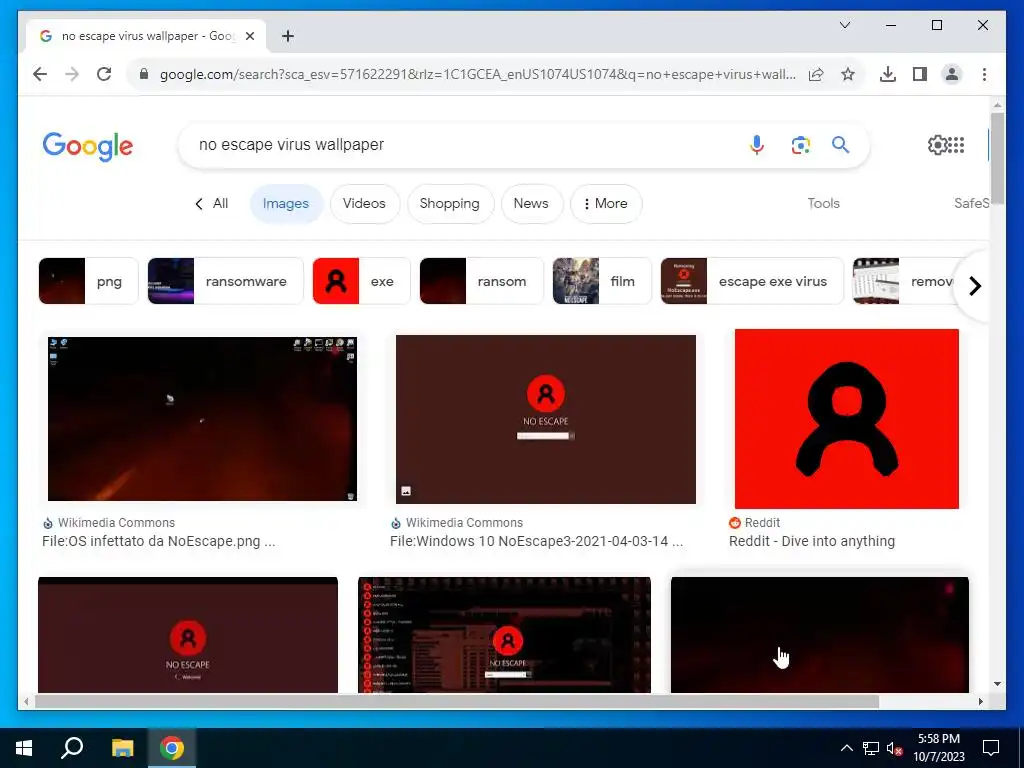Filter images by the 'film' chip
The width and height of the screenshot is (1024, 768).
tap(602, 281)
